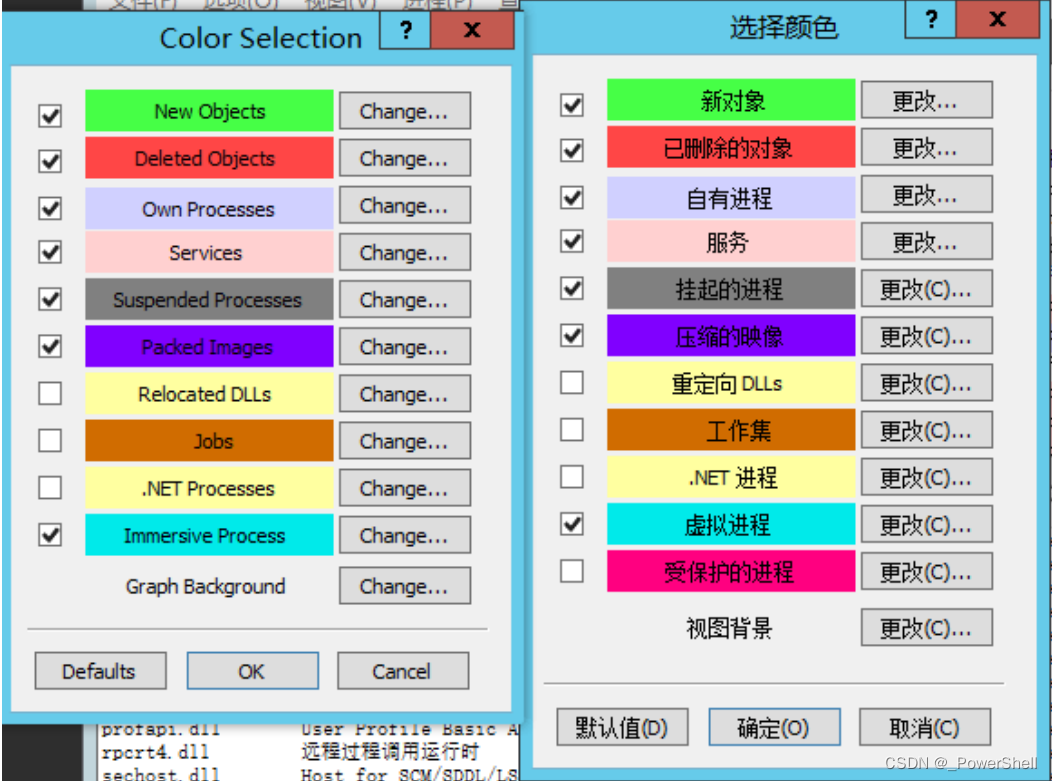Click the Defaults button
The height and width of the screenshot is (781, 1052).
tap(101, 671)
